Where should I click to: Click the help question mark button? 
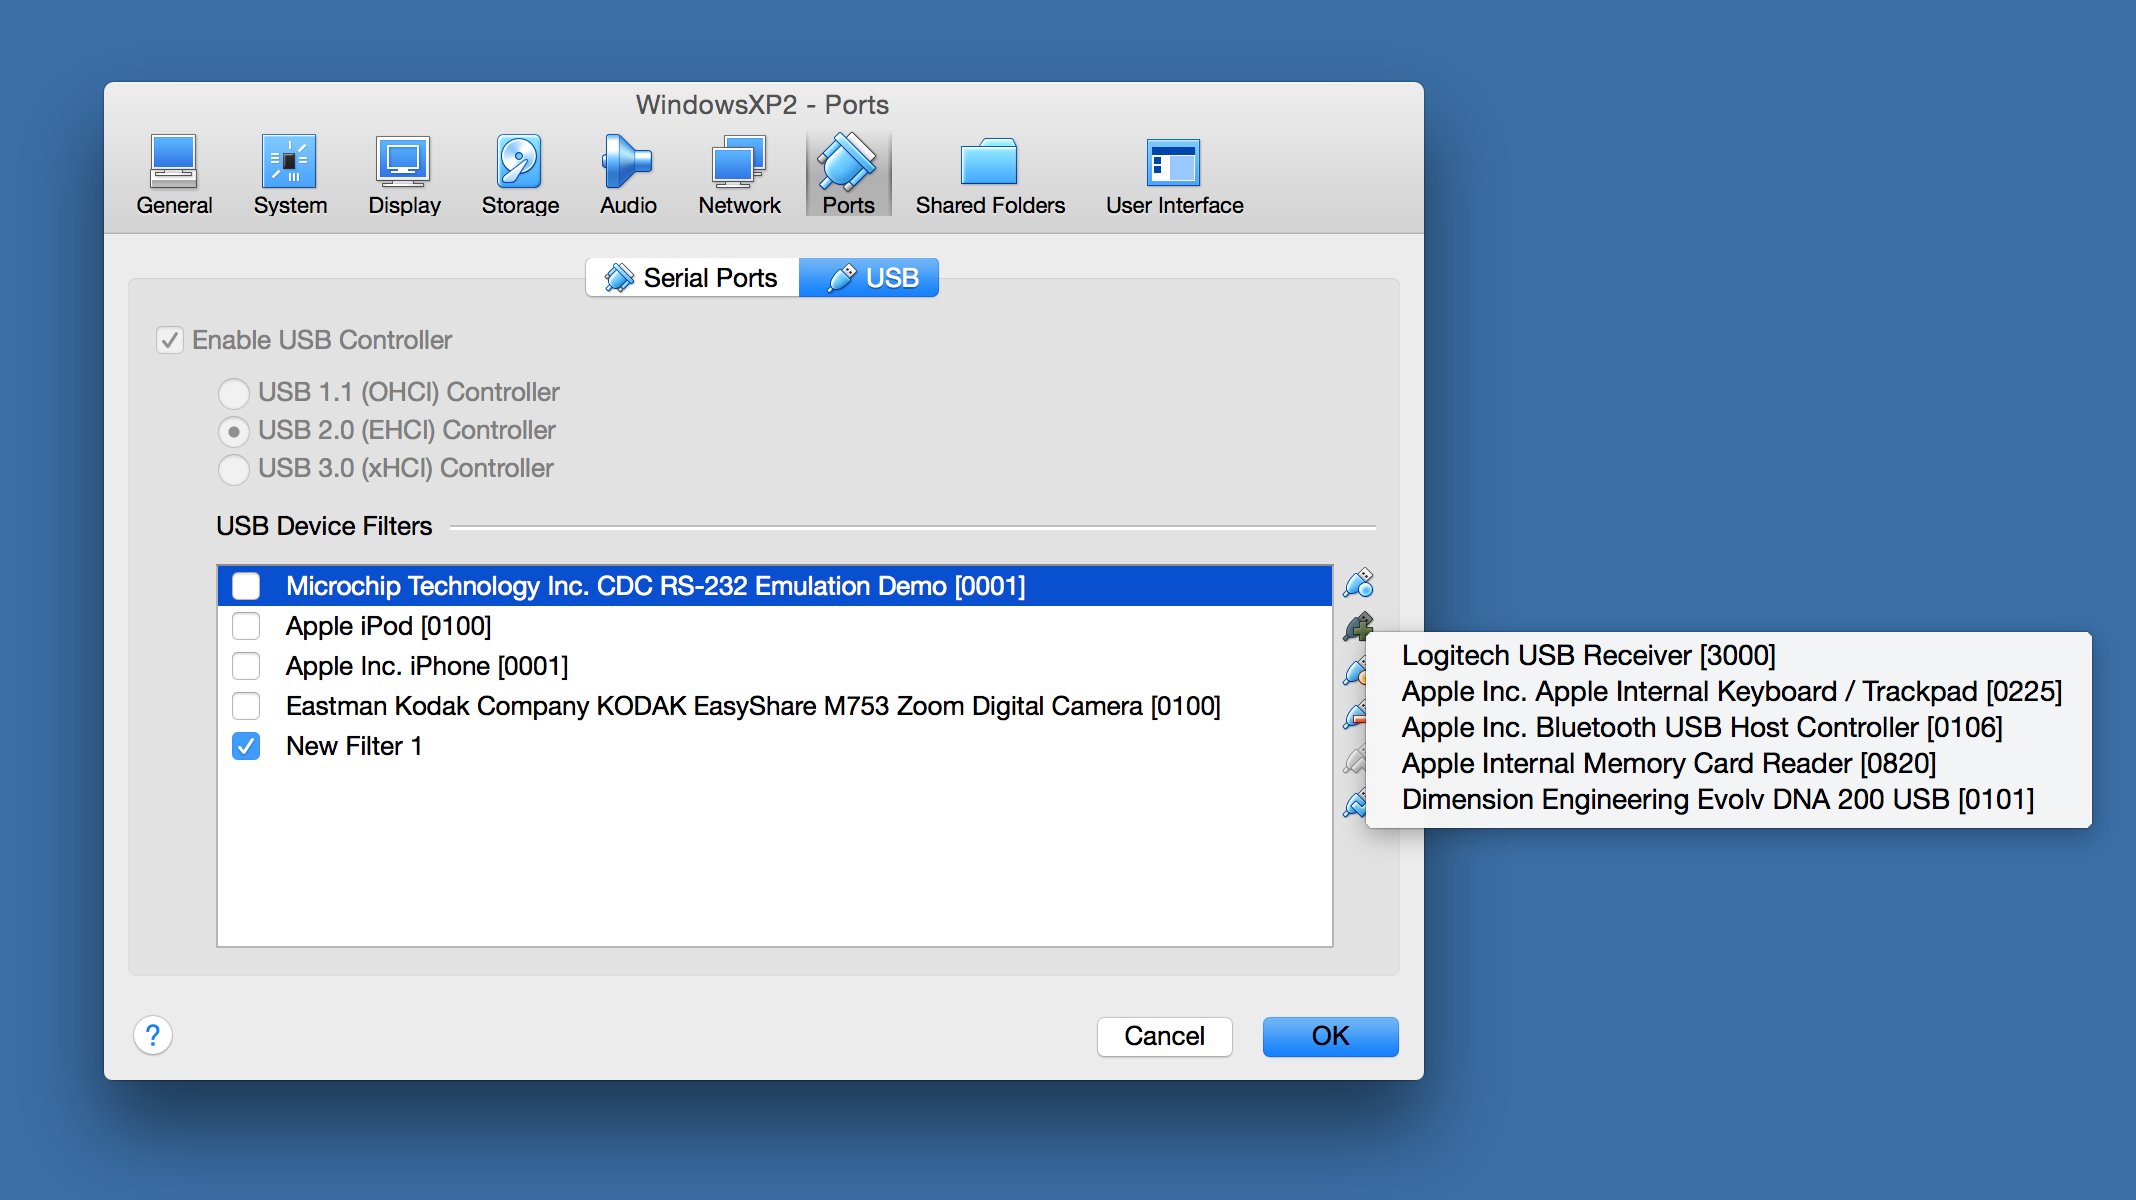(153, 1035)
